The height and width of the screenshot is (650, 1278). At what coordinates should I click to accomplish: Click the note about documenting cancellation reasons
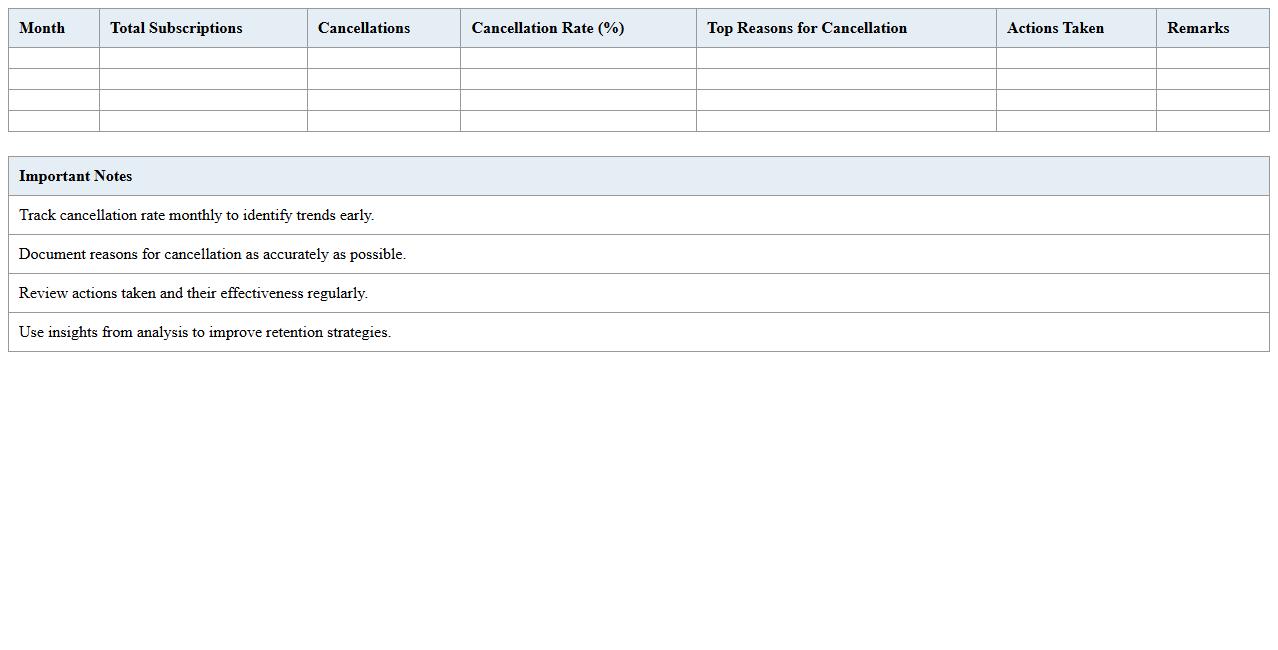pyautogui.click(x=212, y=254)
